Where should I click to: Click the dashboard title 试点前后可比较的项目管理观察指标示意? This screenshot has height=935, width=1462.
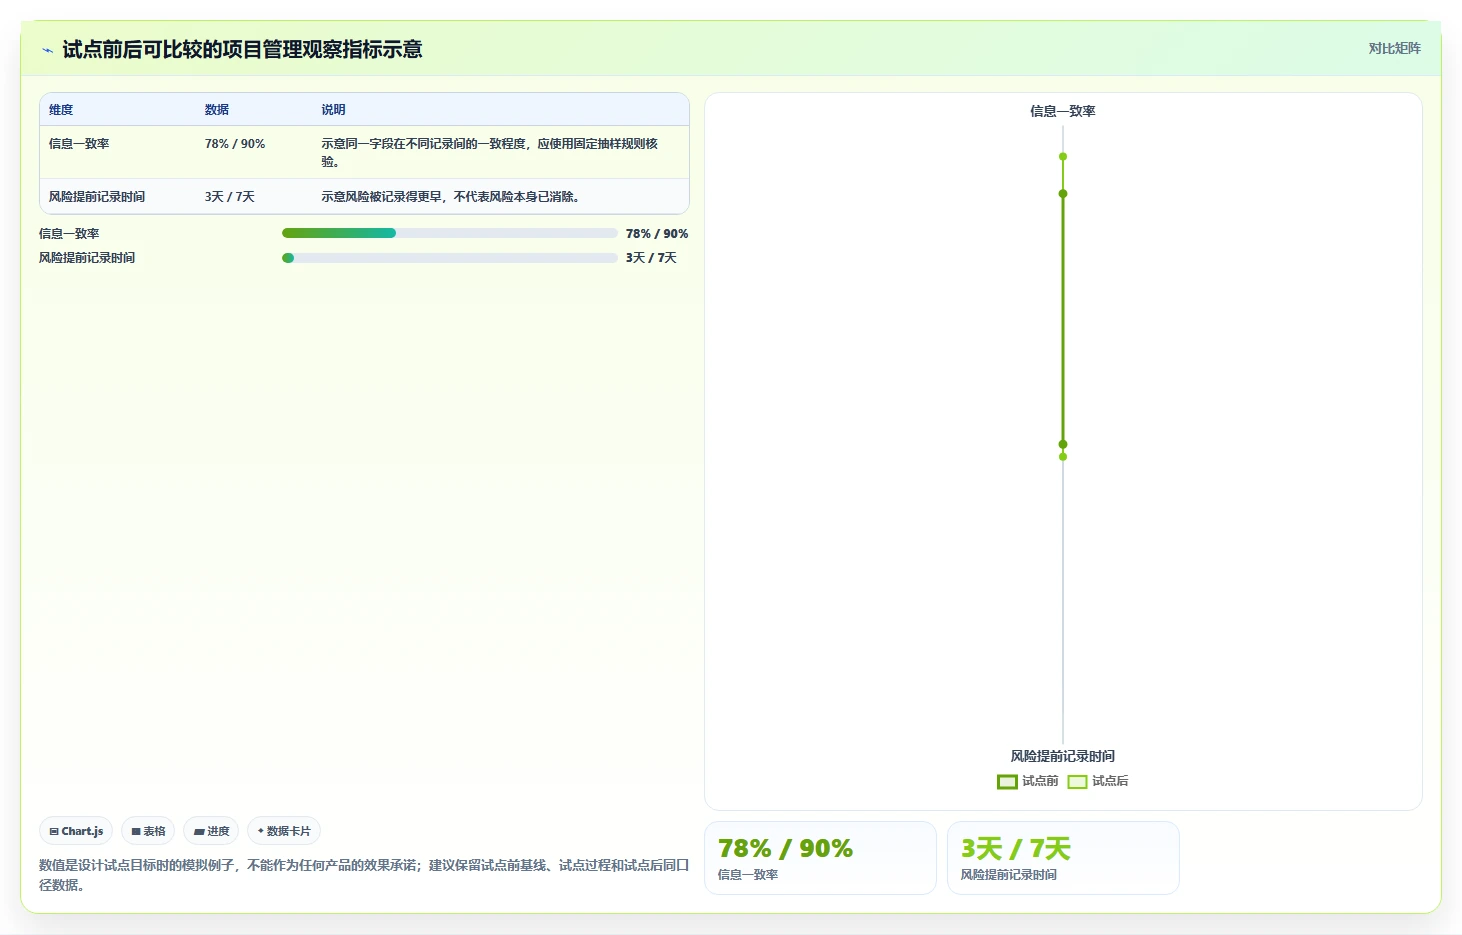(242, 49)
